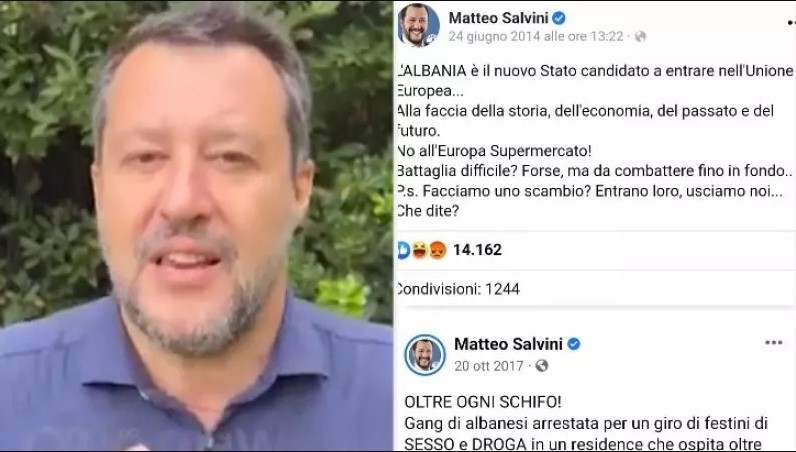Click the verified badge on the 2017 post
This screenshot has width=796, height=452.
pos(574,344)
